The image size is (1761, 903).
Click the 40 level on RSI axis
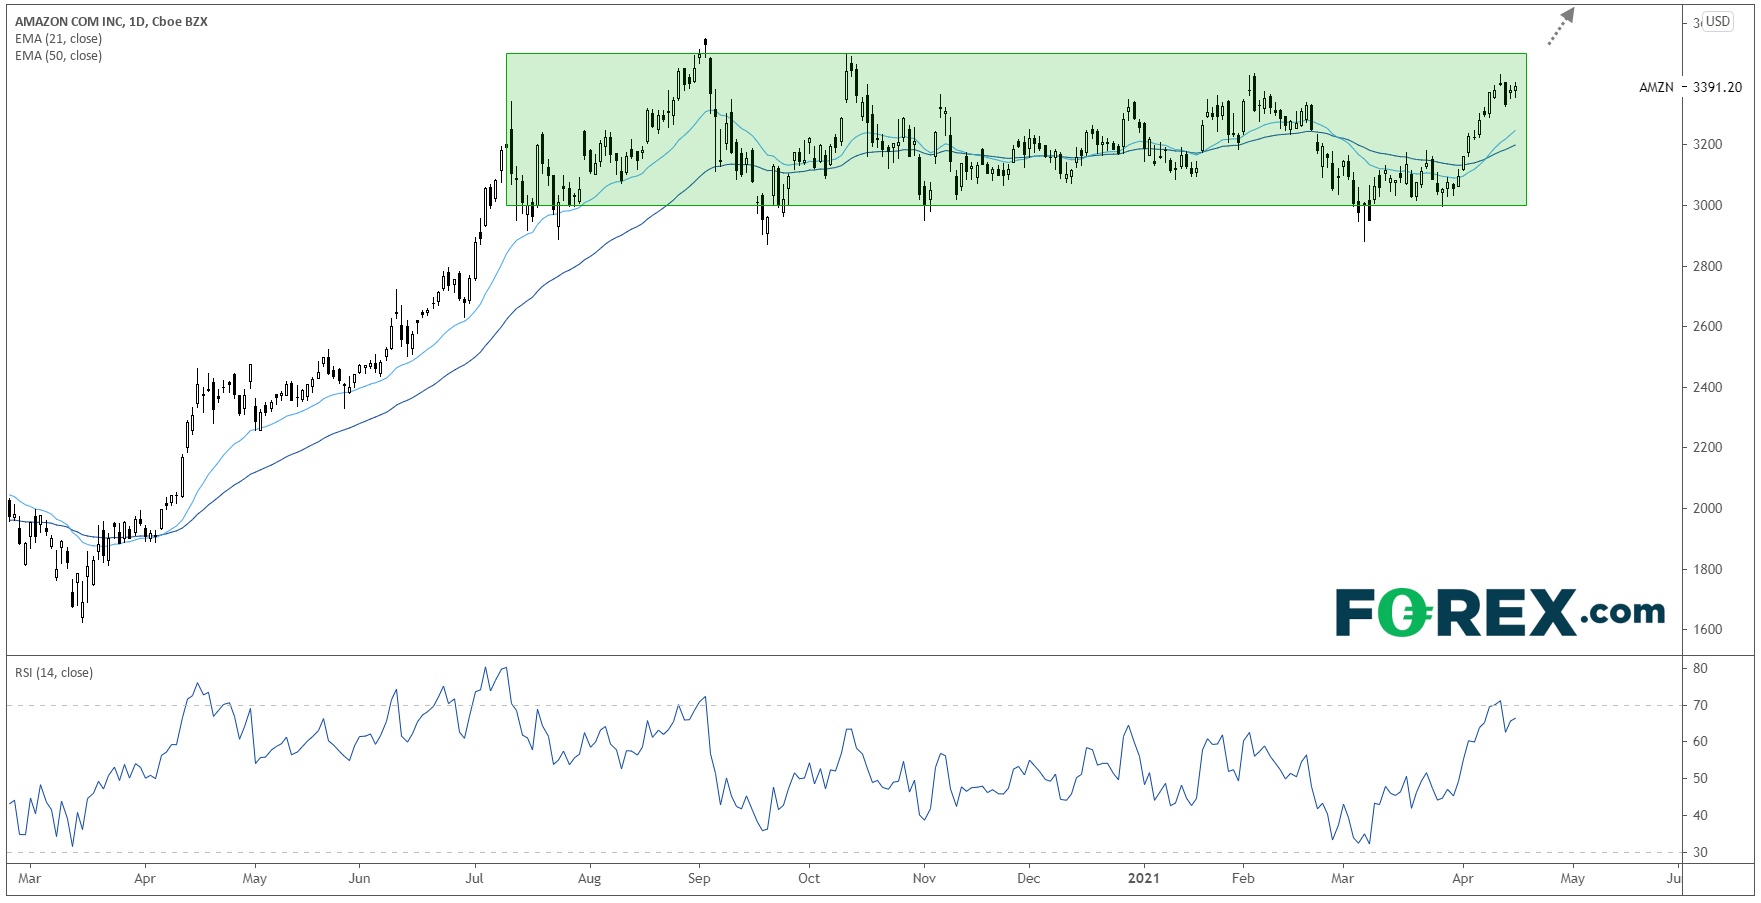click(x=1700, y=815)
